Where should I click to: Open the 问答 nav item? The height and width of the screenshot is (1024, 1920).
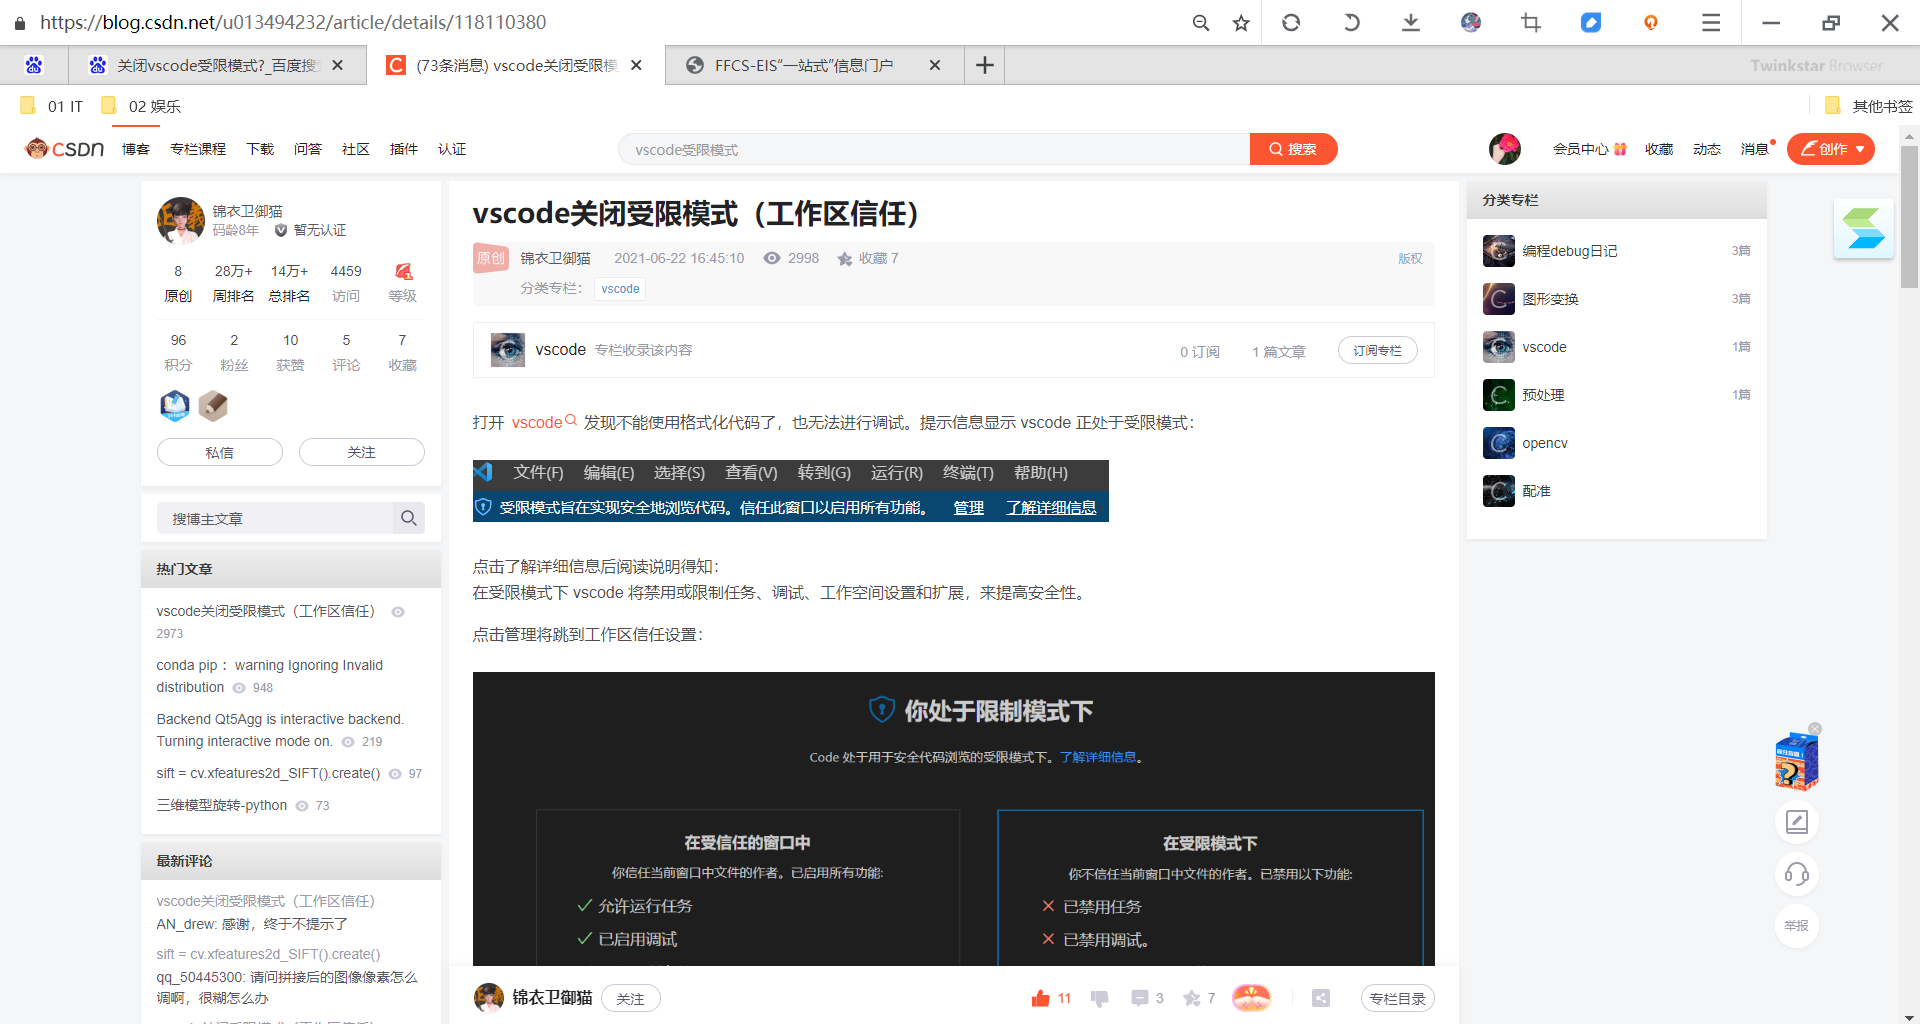[308, 149]
